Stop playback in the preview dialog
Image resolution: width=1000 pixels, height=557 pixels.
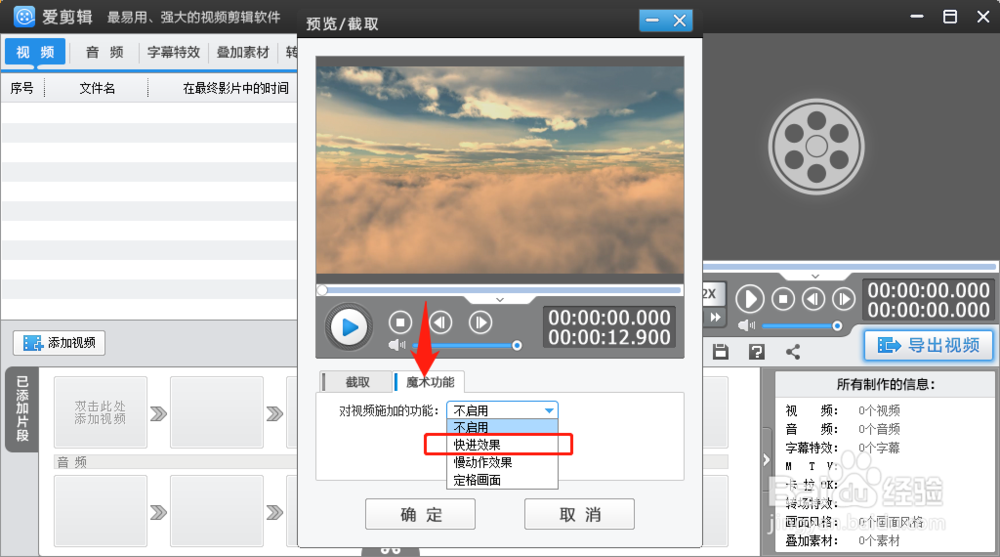tap(401, 323)
